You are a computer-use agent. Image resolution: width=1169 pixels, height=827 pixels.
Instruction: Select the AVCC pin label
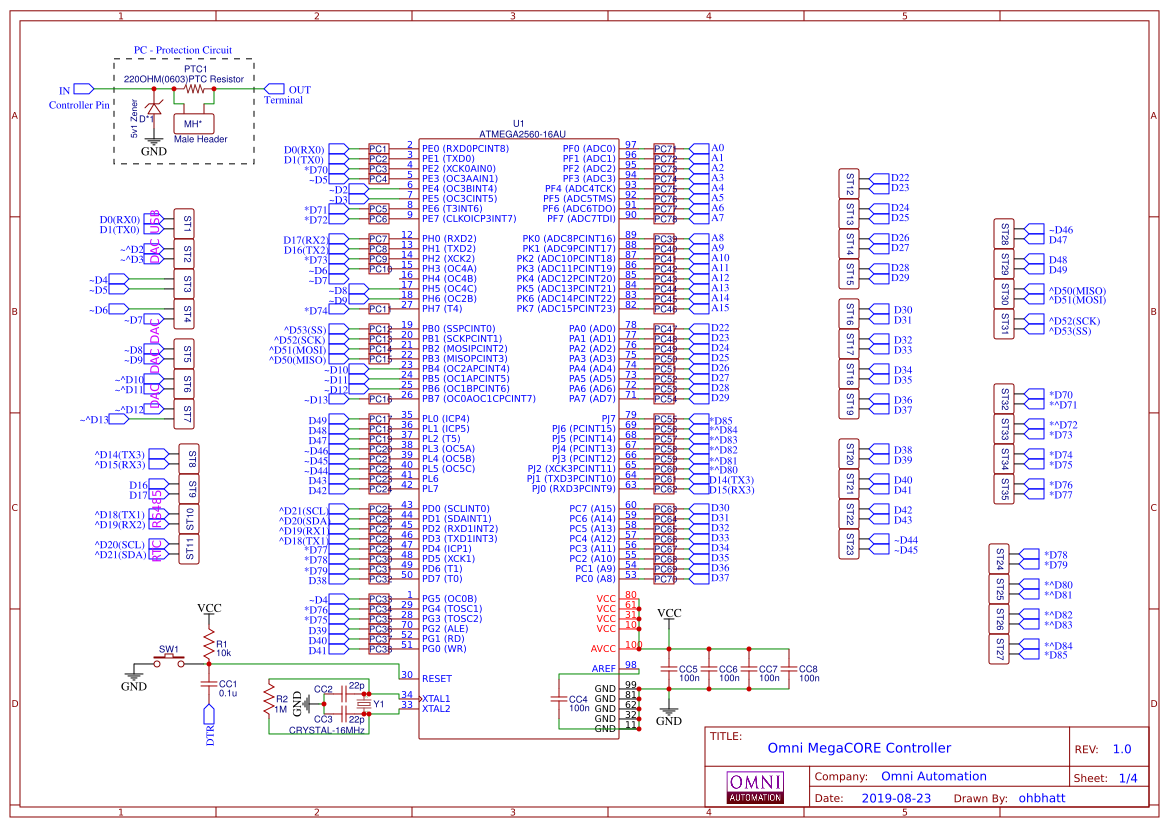click(604, 649)
